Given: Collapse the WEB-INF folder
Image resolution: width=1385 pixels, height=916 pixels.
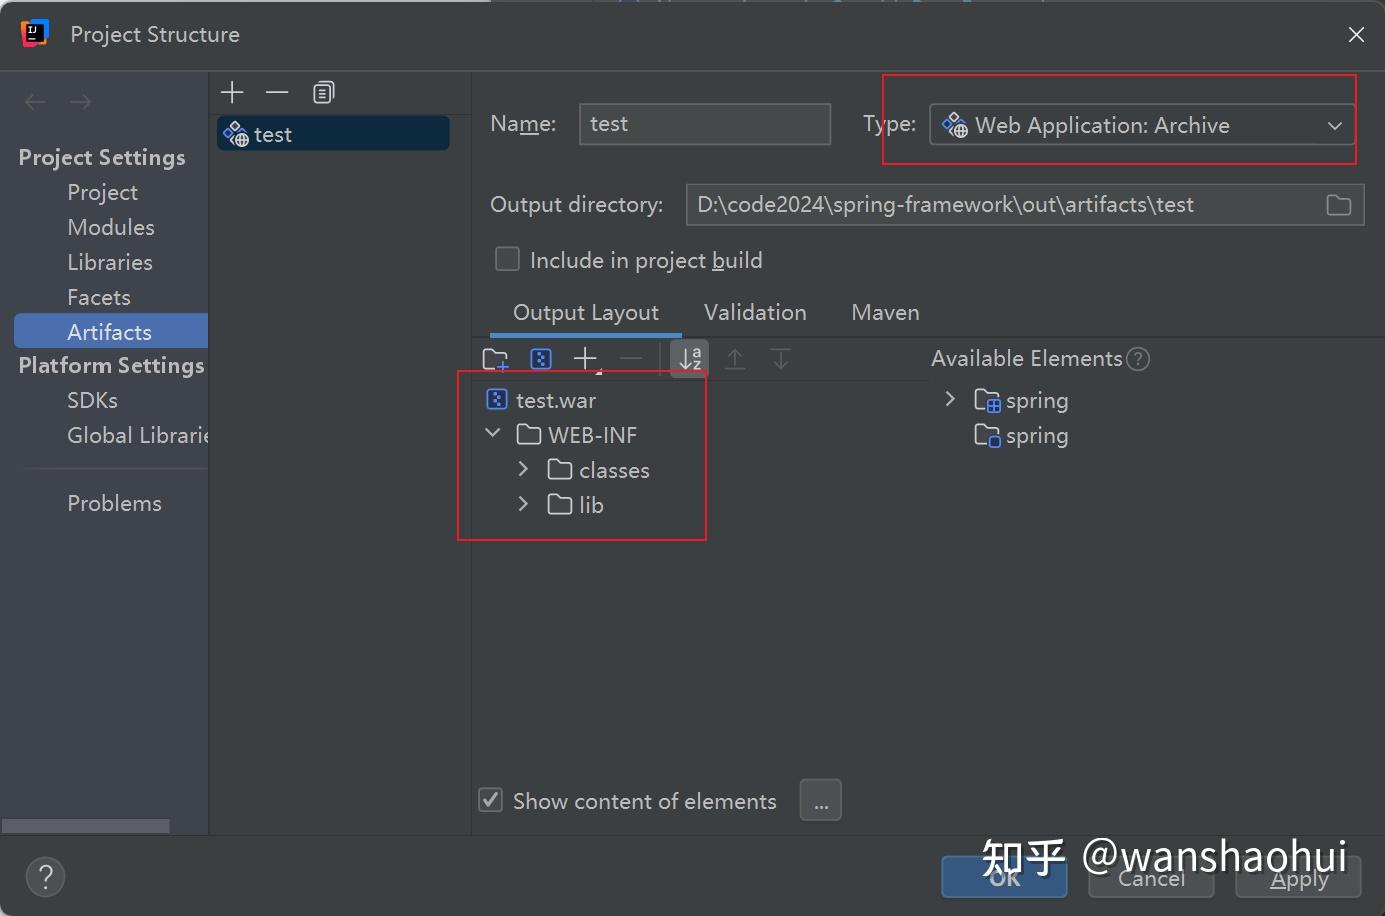Looking at the screenshot, I should (492, 433).
